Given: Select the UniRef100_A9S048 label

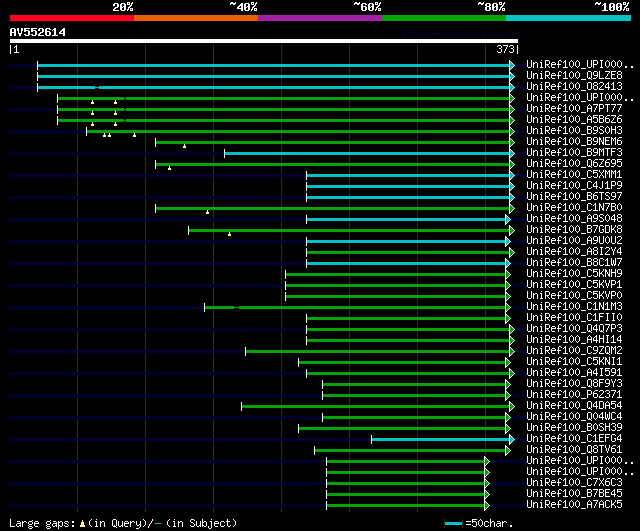Looking at the screenshot, I should (x=574, y=219).
